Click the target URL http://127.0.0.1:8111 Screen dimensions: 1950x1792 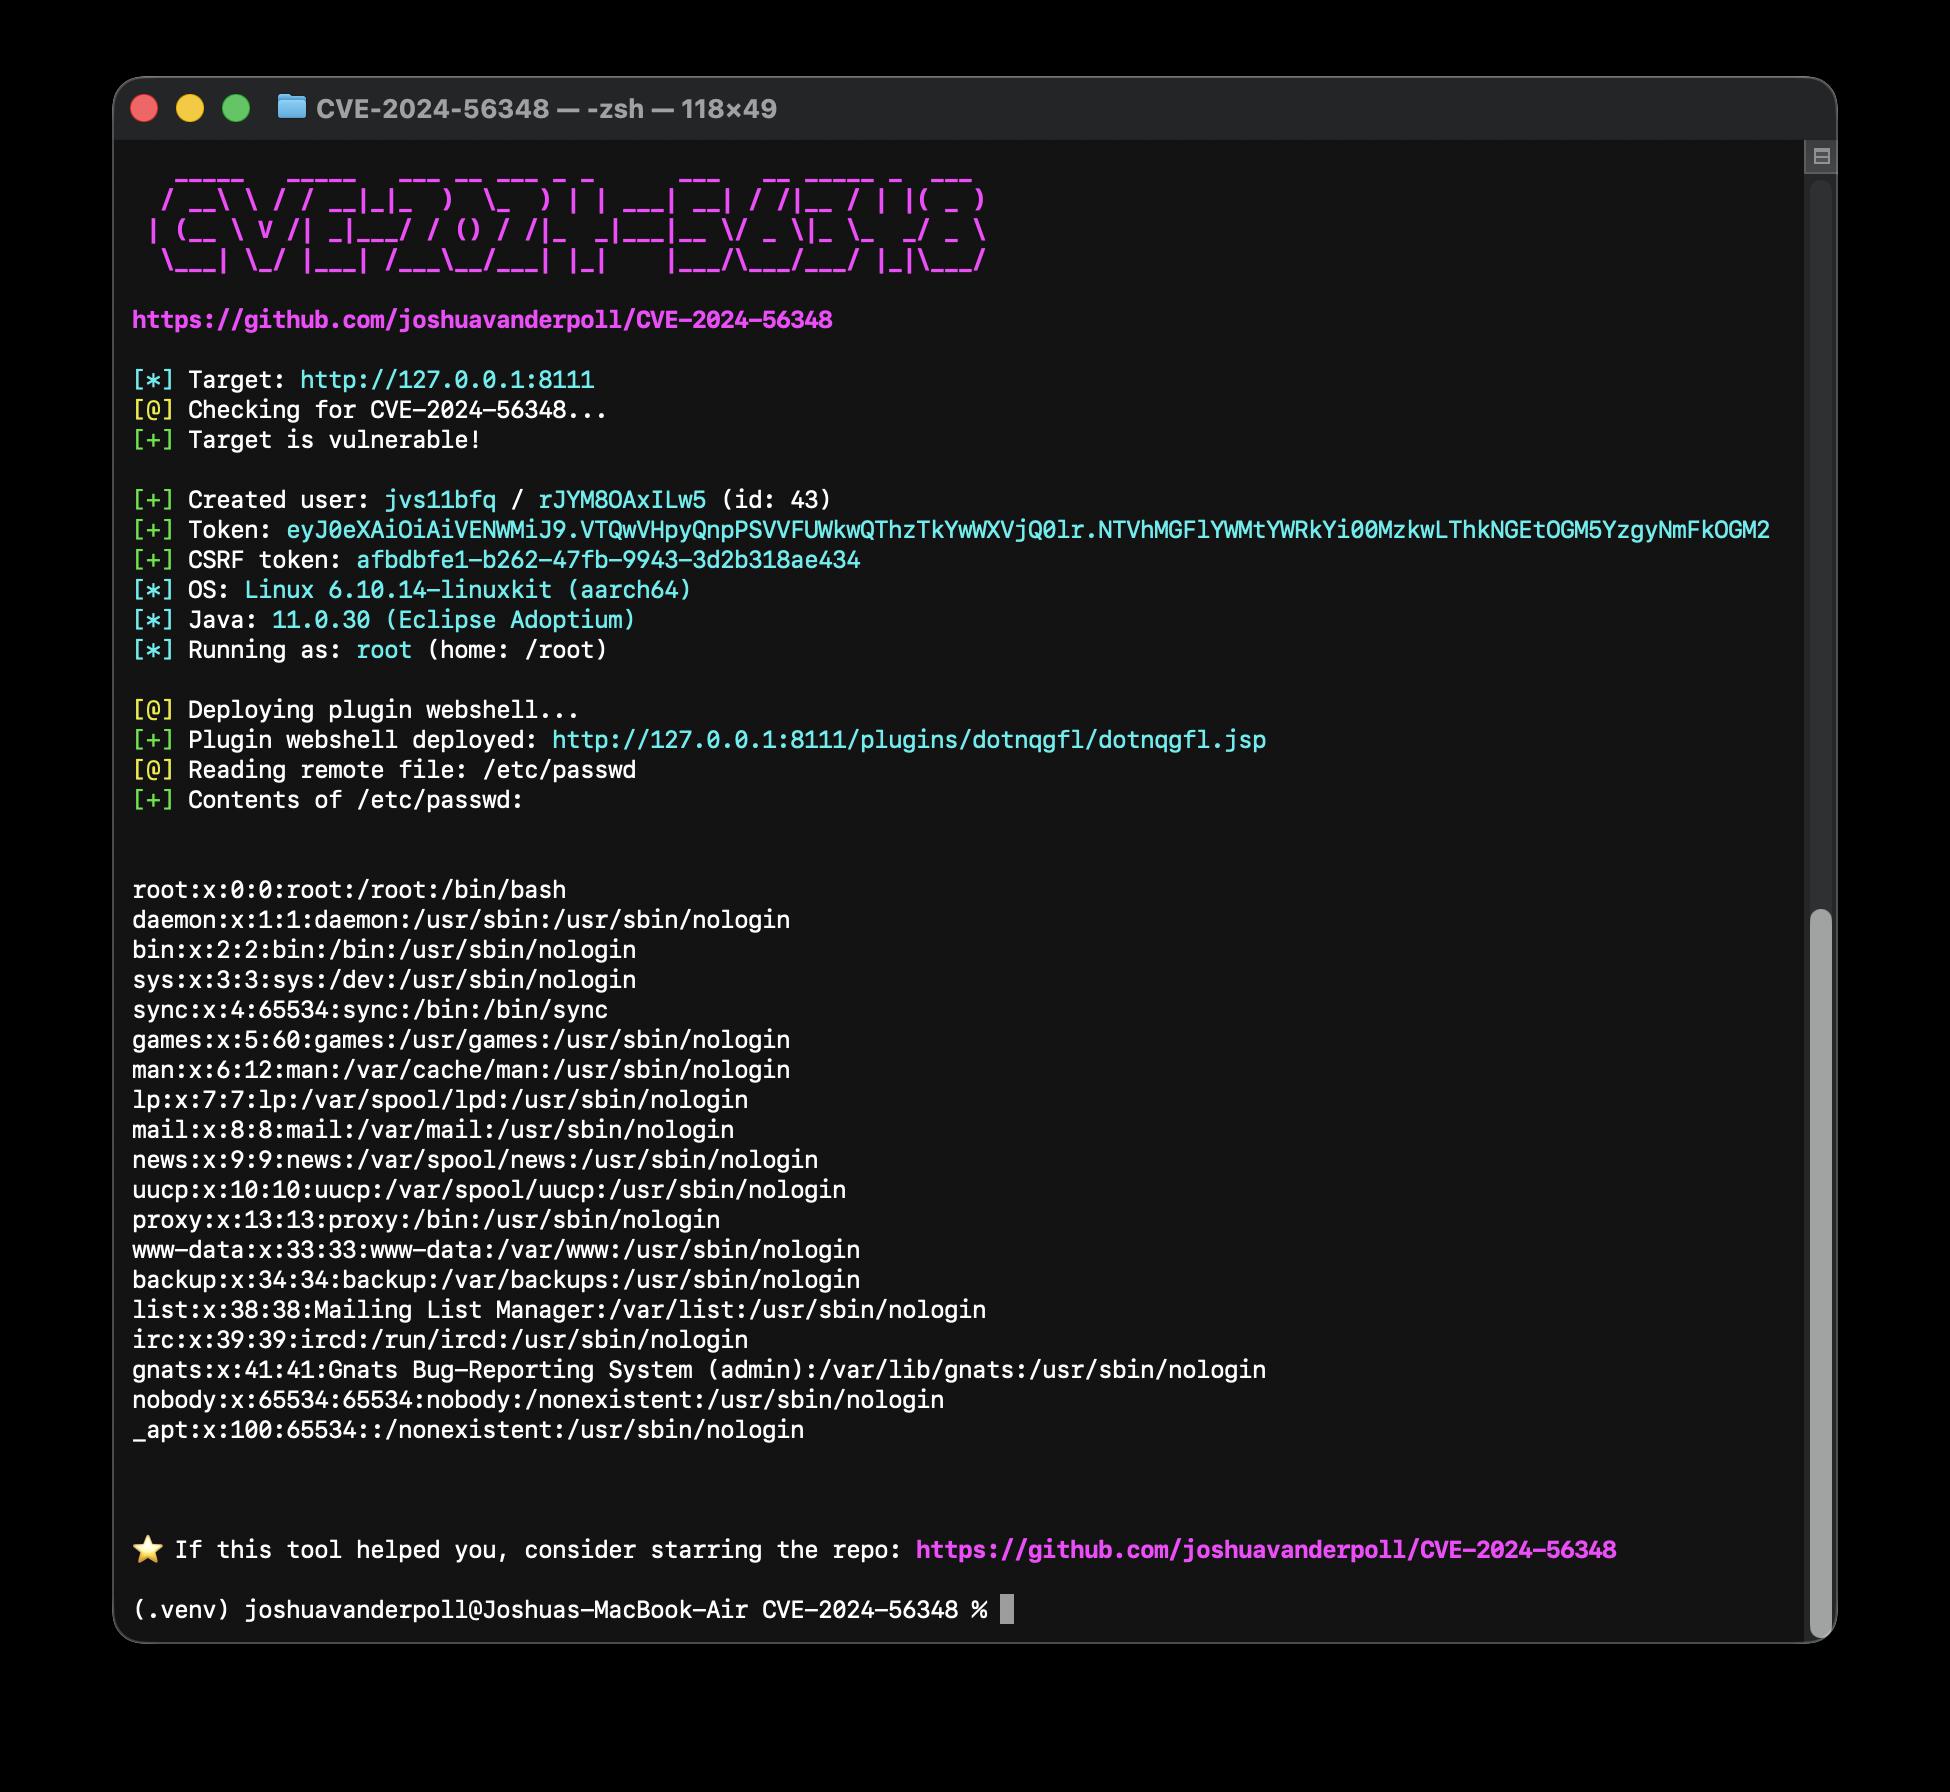tap(447, 380)
